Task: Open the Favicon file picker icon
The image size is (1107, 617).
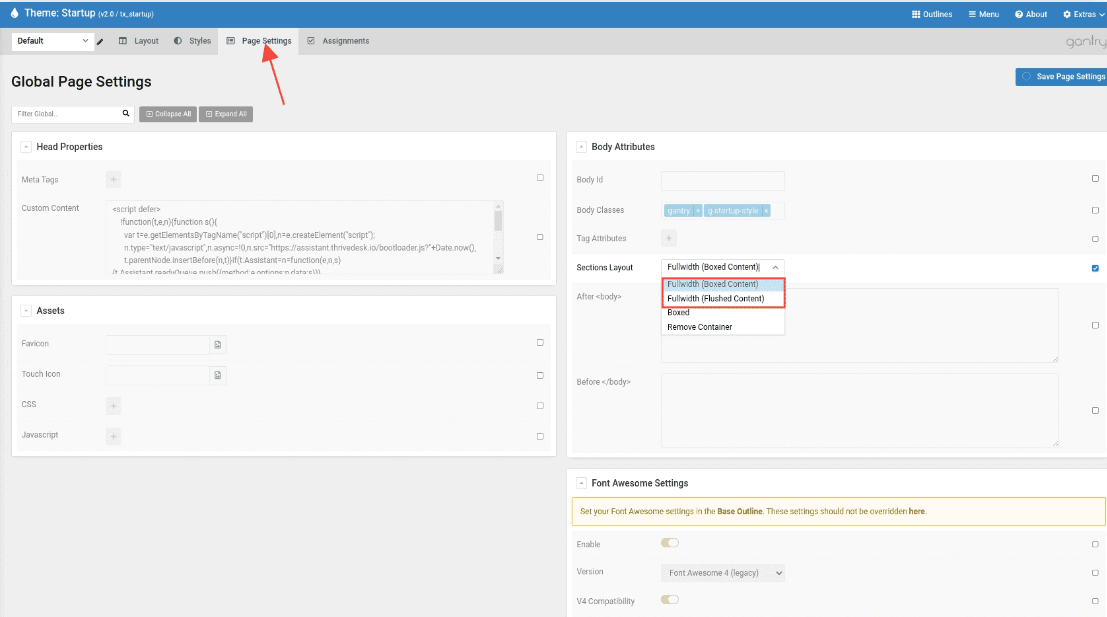Action: coord(217,344)
